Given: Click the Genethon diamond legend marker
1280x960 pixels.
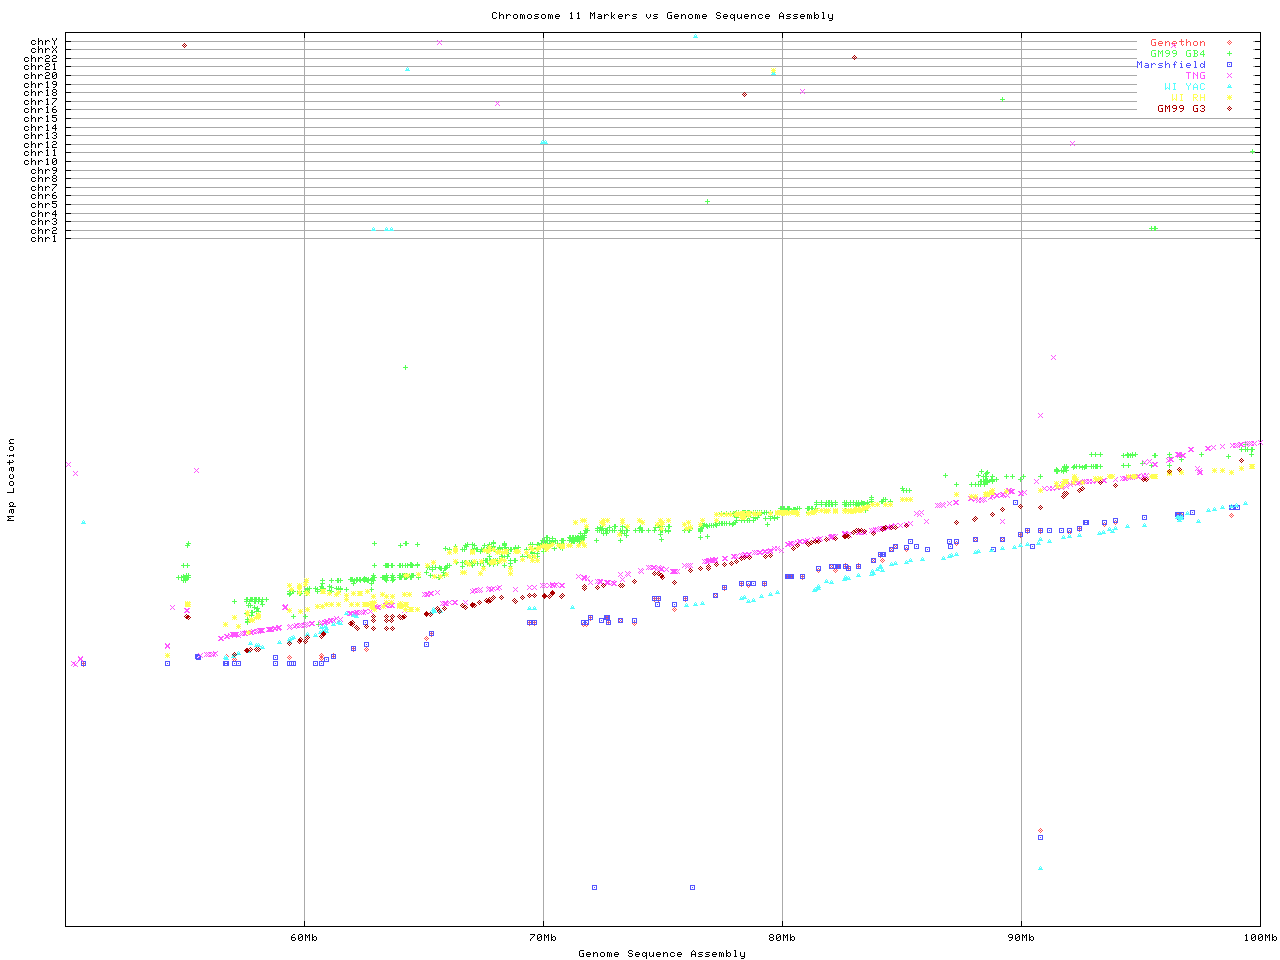Looking at the screenshot, I should point(1229,43).
